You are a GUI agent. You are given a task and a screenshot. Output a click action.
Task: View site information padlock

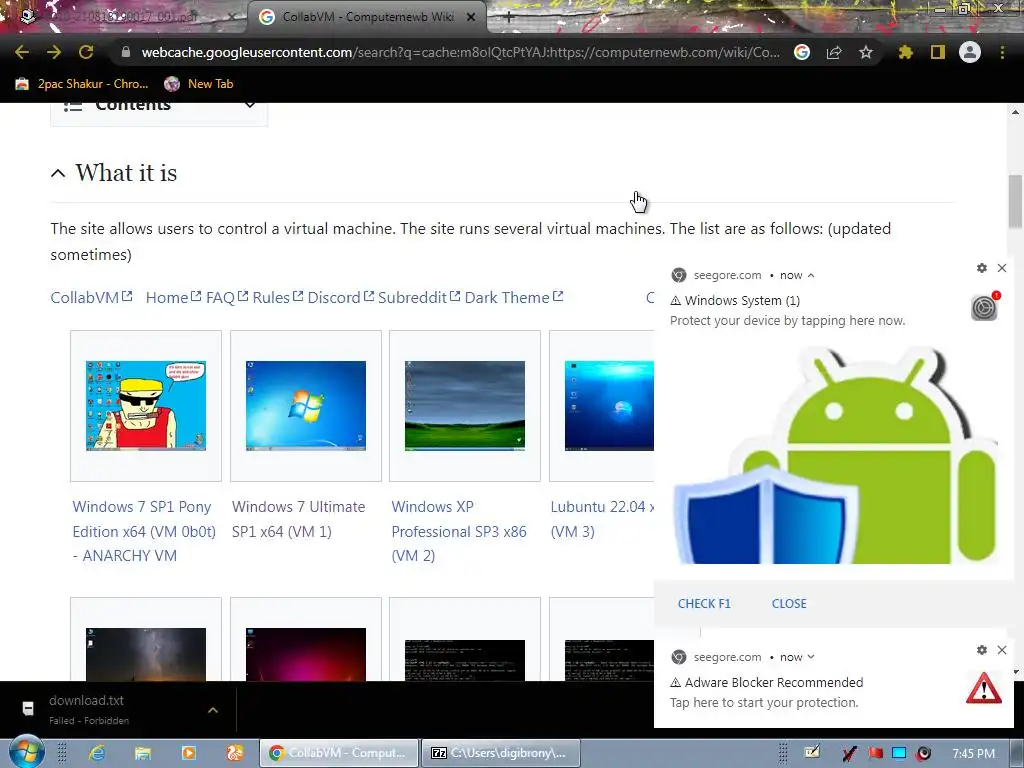click(125, 52)
